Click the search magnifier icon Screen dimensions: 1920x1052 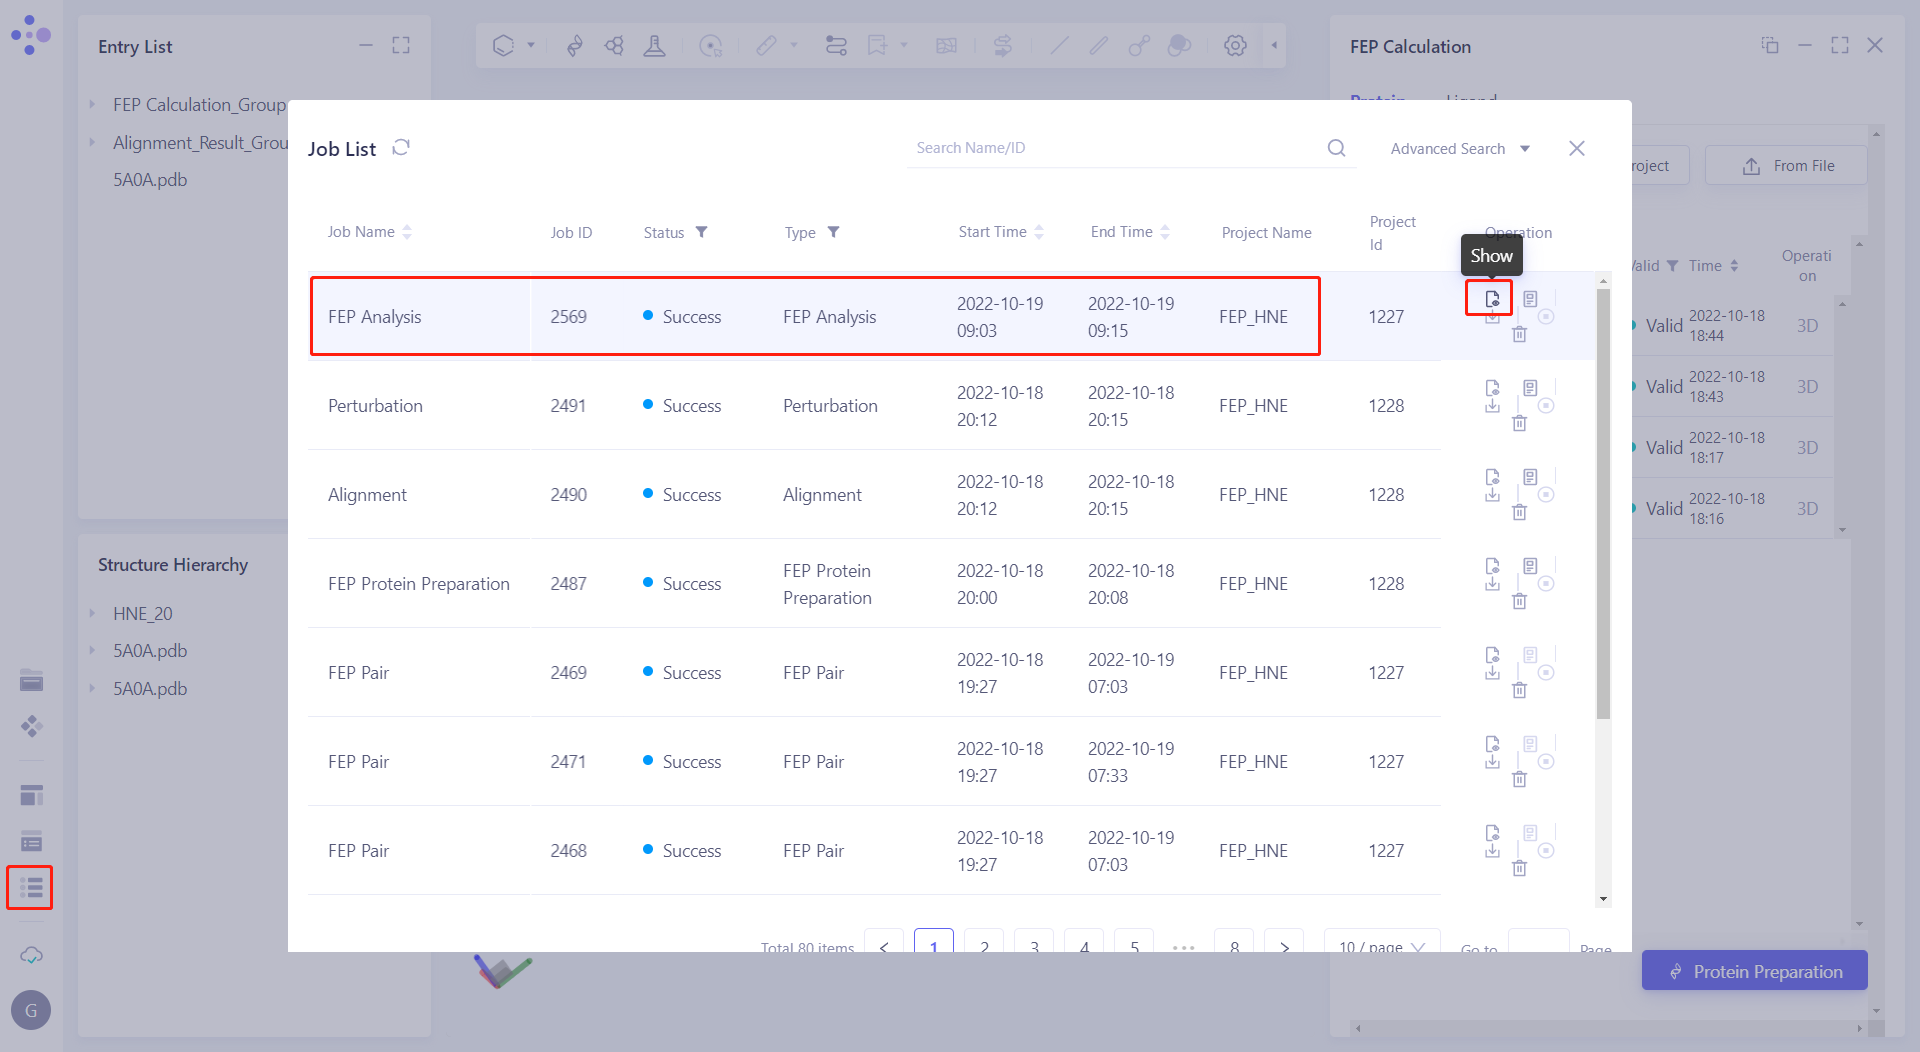1336,148
